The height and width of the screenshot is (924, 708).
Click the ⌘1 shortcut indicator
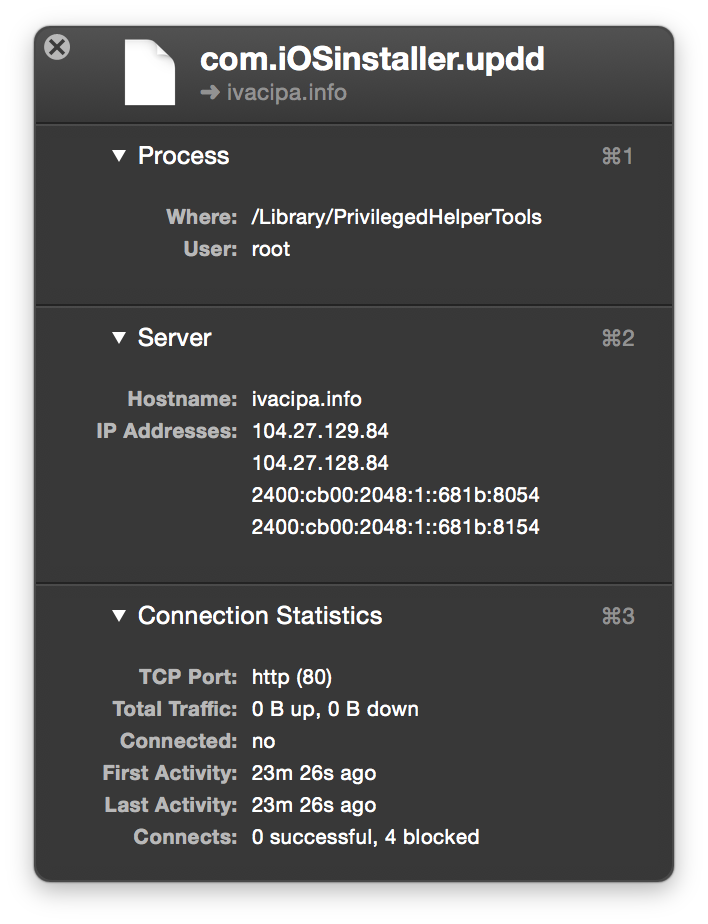click(x=617, y=157)
